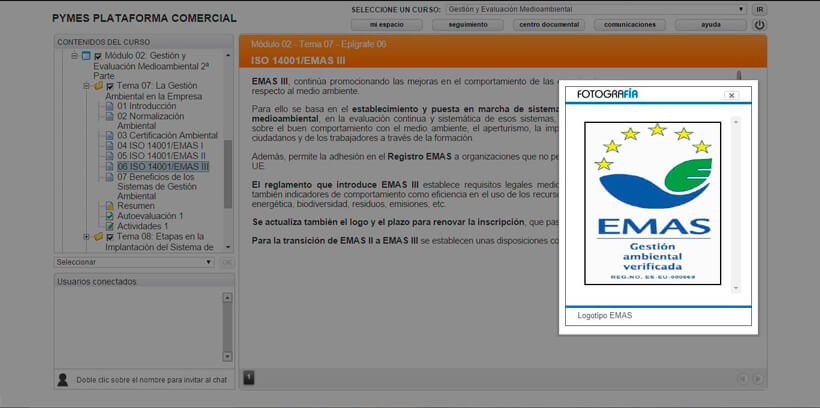This screenshot has width=820, height=408.
Task: Click the green check icon of Autoevaluación 1
Action: (x=109, y=216)
